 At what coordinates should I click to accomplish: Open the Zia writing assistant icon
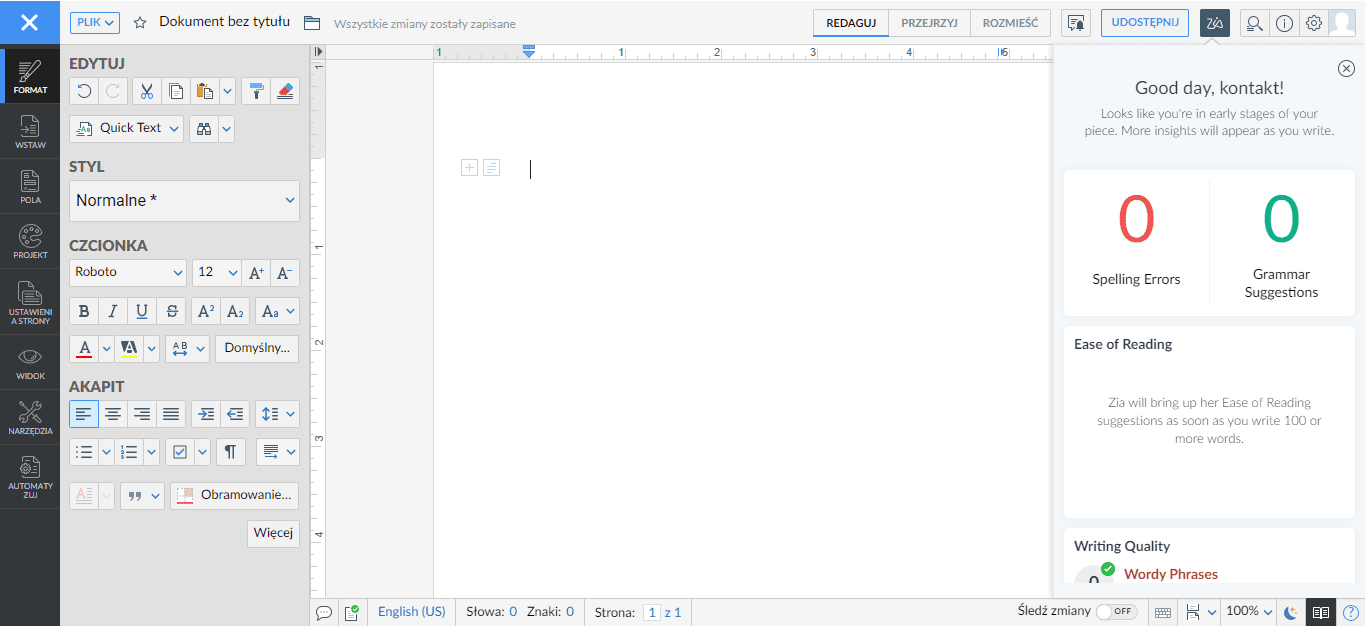[1215, 23]
